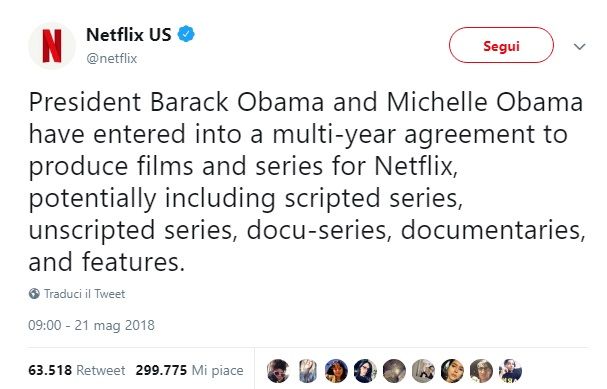Screen dimensions: 607x389
Task: Open the fifth liker's avatar thumbnail
Action: 394,370
